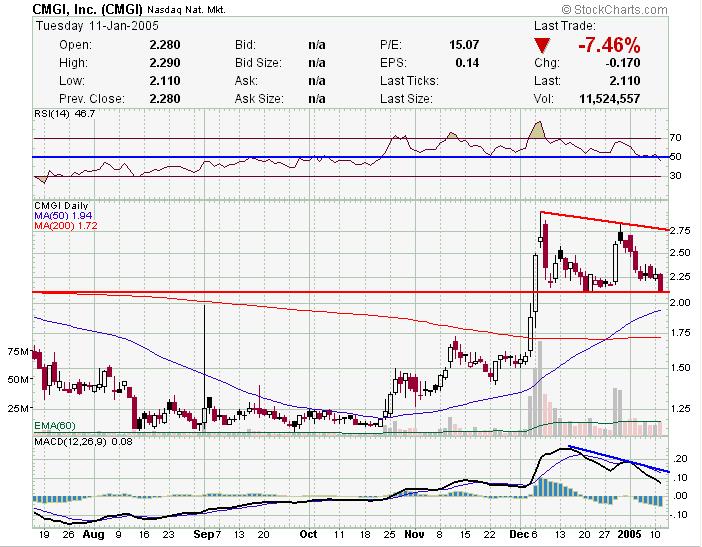Click the RSI 70 level label
702x547 pixels.
[676, 137]
